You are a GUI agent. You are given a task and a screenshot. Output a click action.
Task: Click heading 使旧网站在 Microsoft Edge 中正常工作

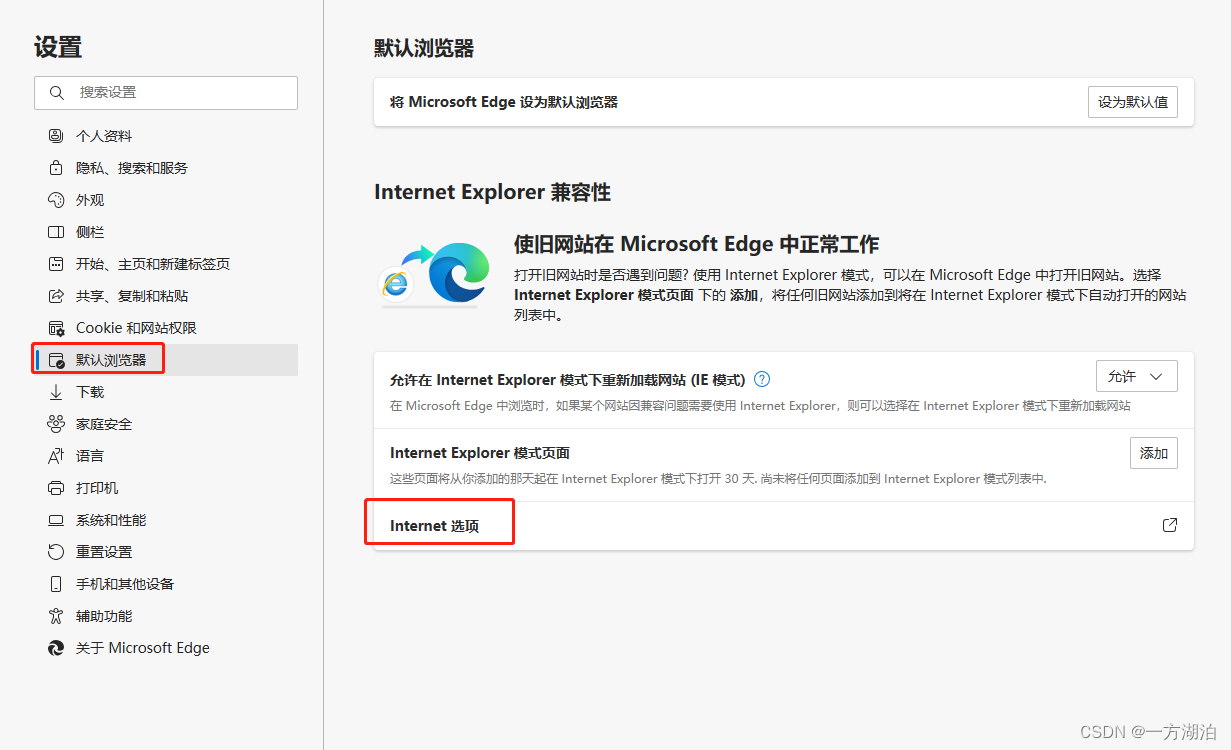tap(696, 244)
